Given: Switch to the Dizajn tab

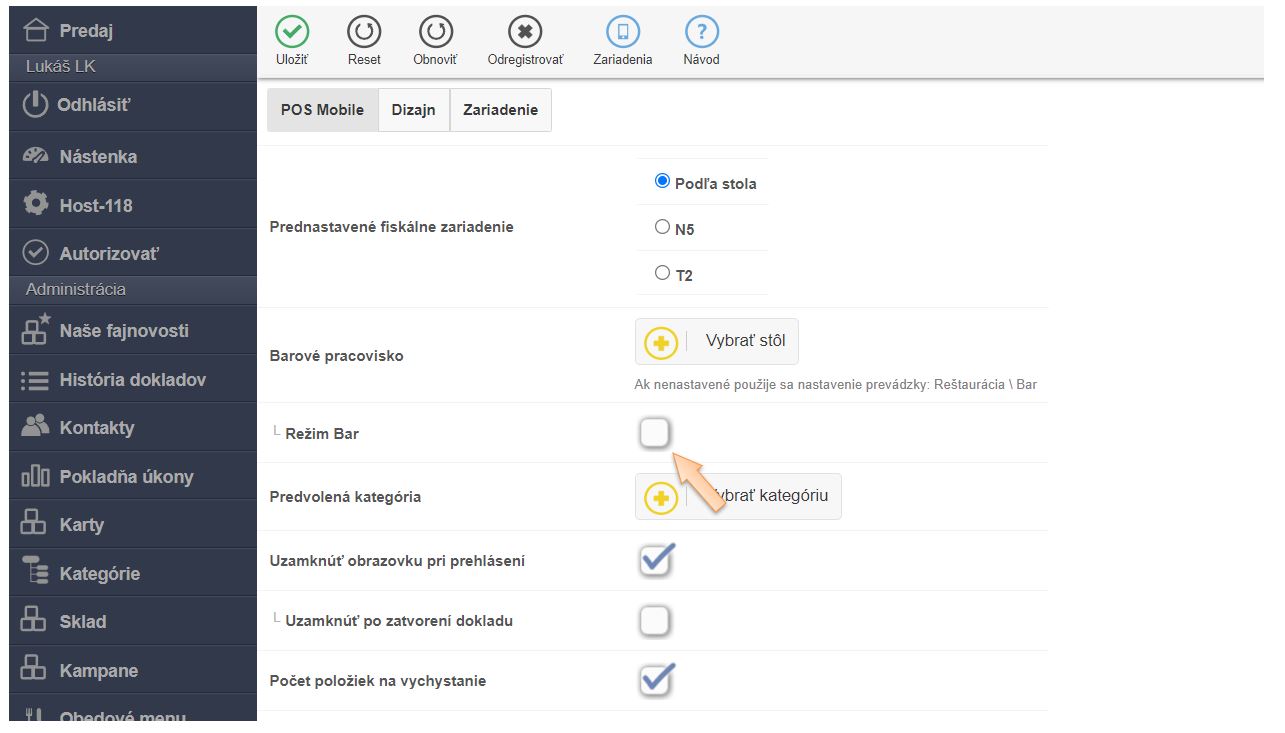Looking at the screenshot, I should tap(413, 110).
